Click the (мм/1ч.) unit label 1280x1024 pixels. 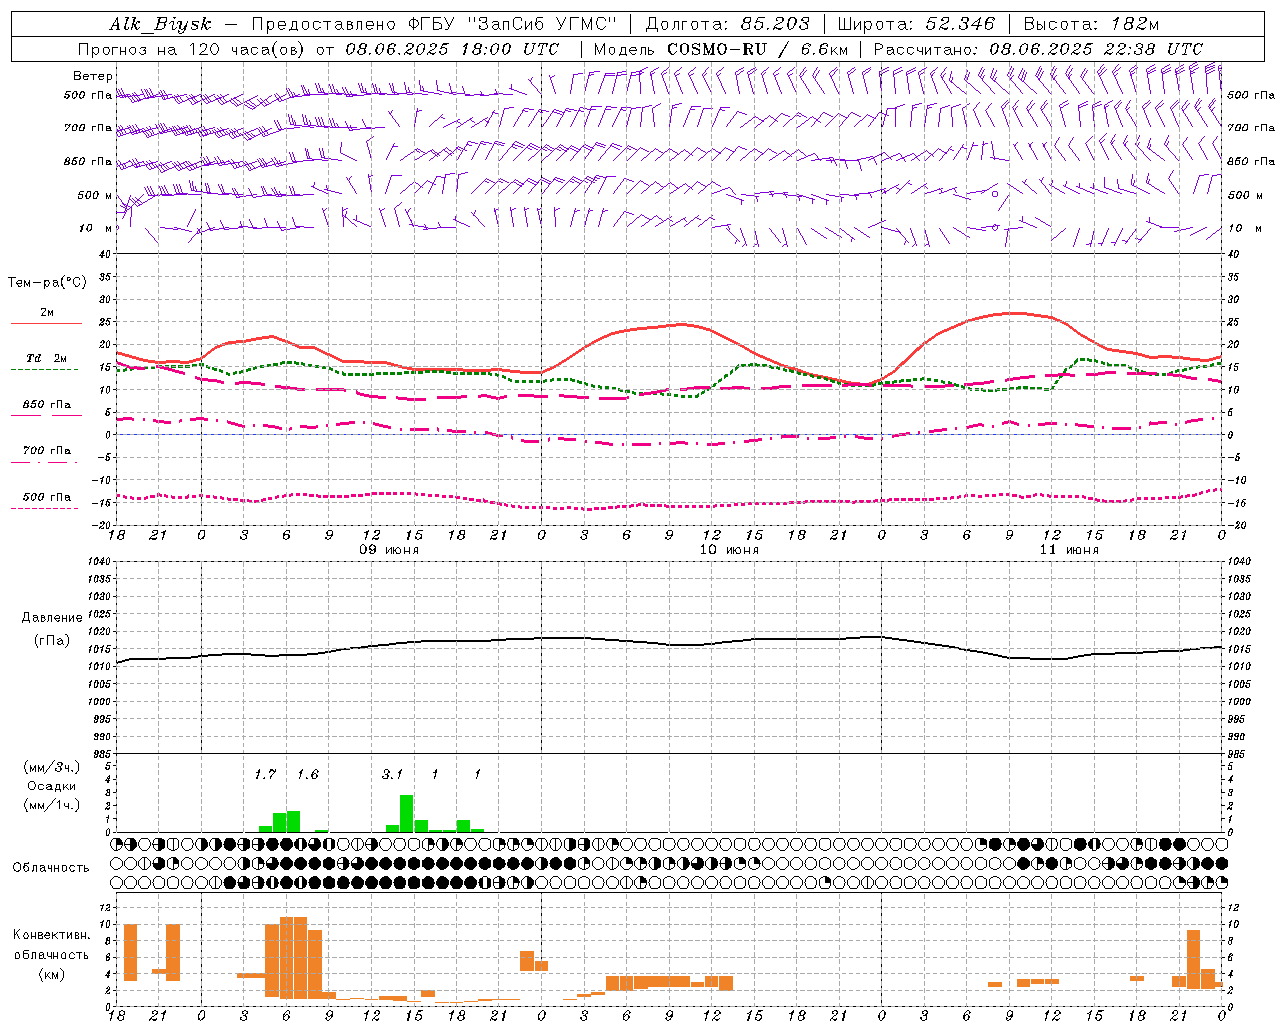click(52, 805)
